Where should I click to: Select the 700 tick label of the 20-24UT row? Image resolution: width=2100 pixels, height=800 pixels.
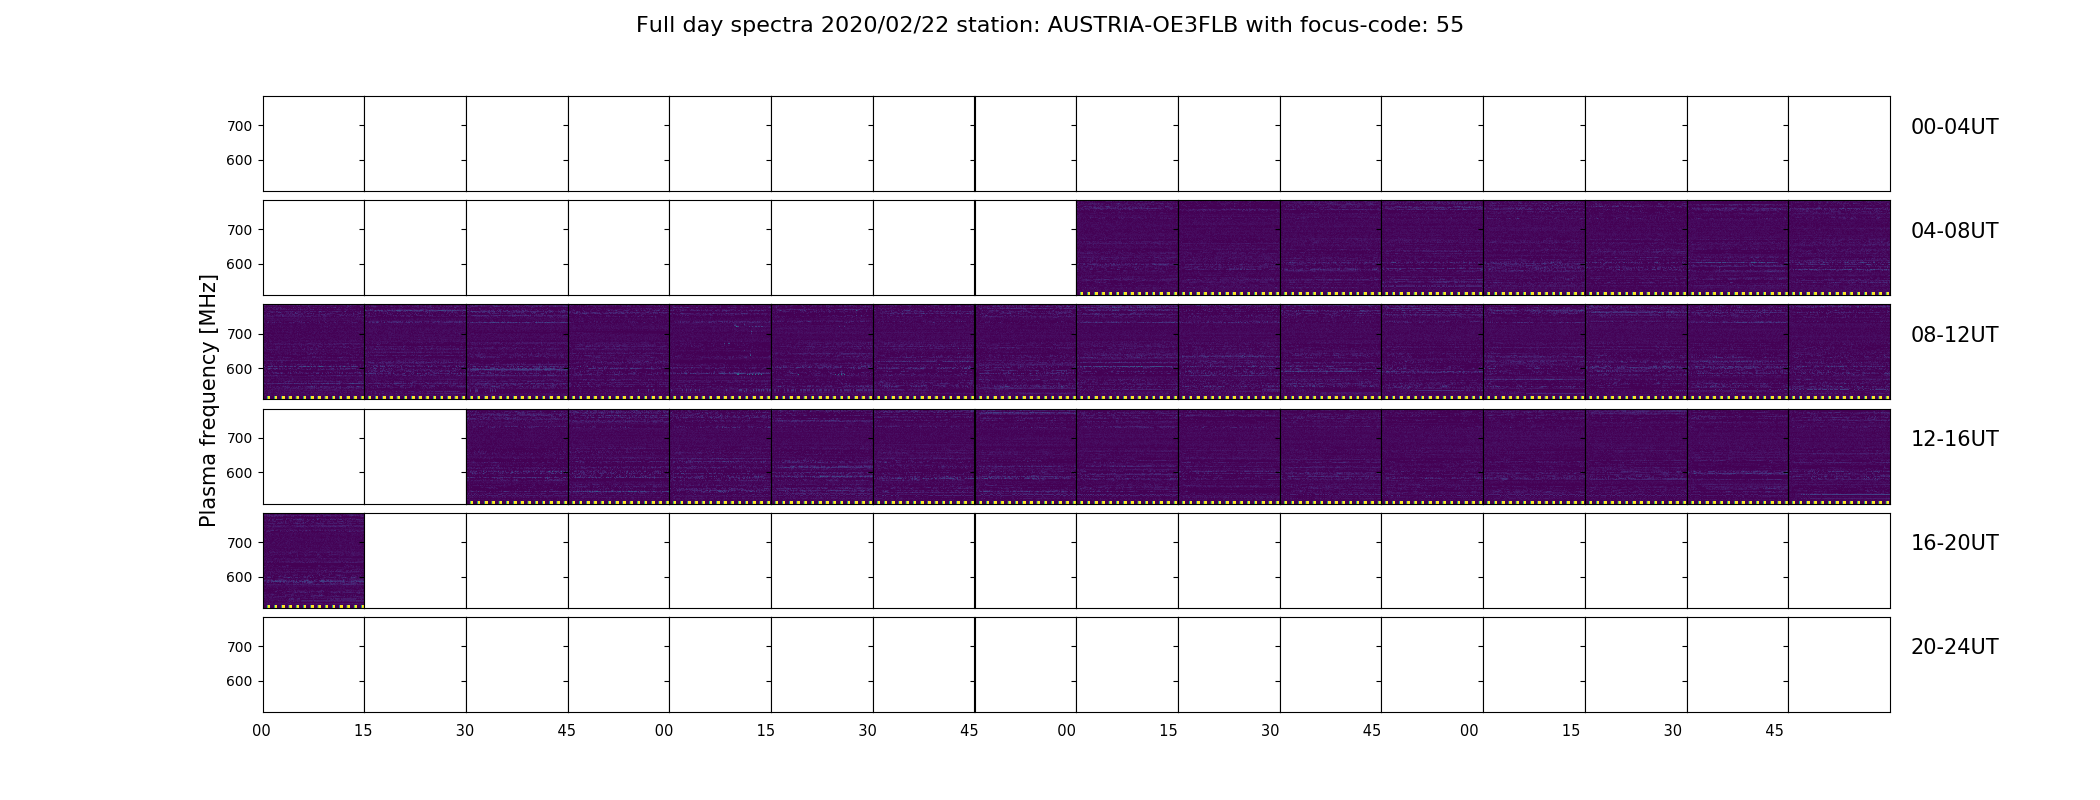click(x=239, y=647)
